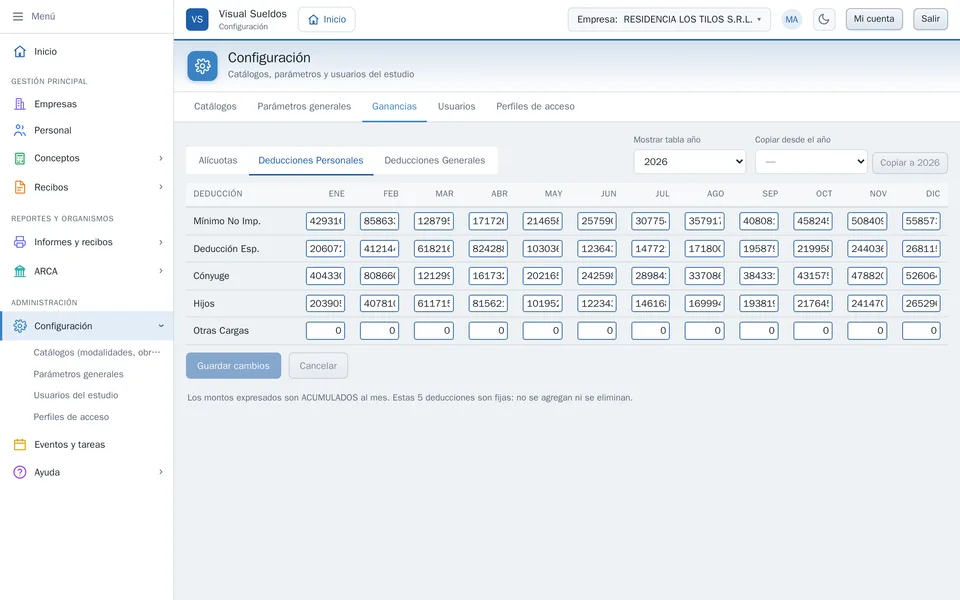
Task: Click the Guardar cambios button
Action: (x=233, y=366)
